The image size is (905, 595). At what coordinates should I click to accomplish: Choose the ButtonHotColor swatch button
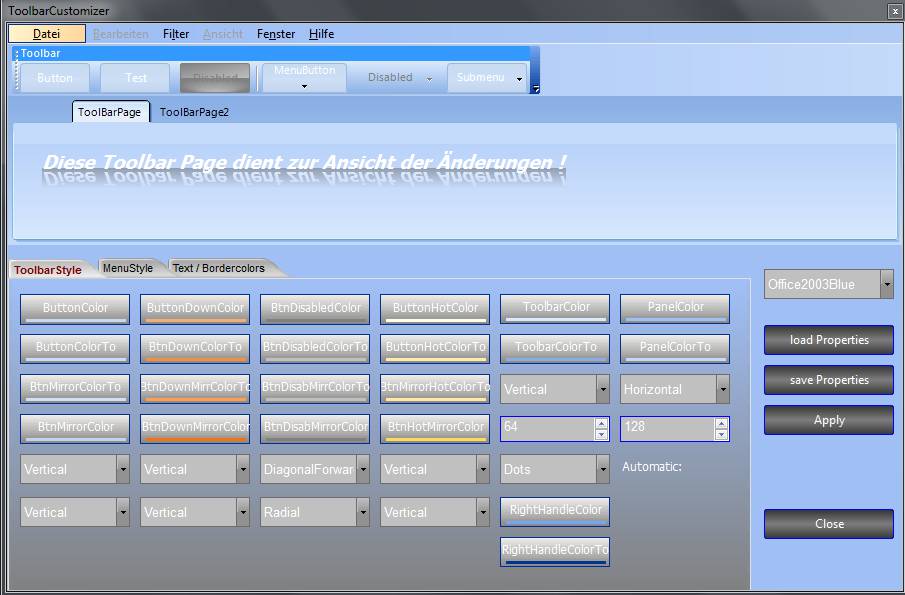tap(435, 309)
